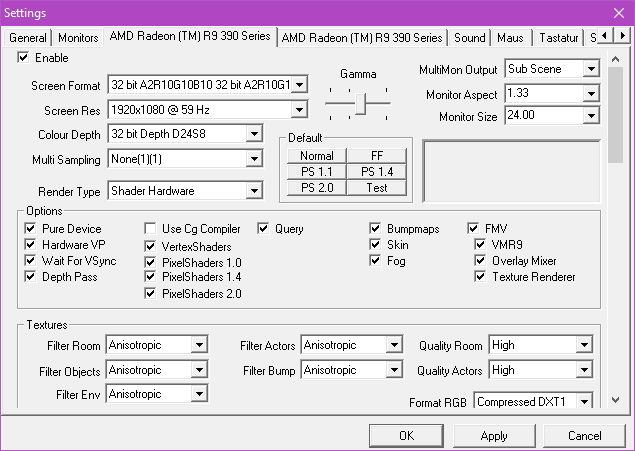Close the Settings dialog window
This screenshot has height=451, width=635.
[x=616, y=12]
